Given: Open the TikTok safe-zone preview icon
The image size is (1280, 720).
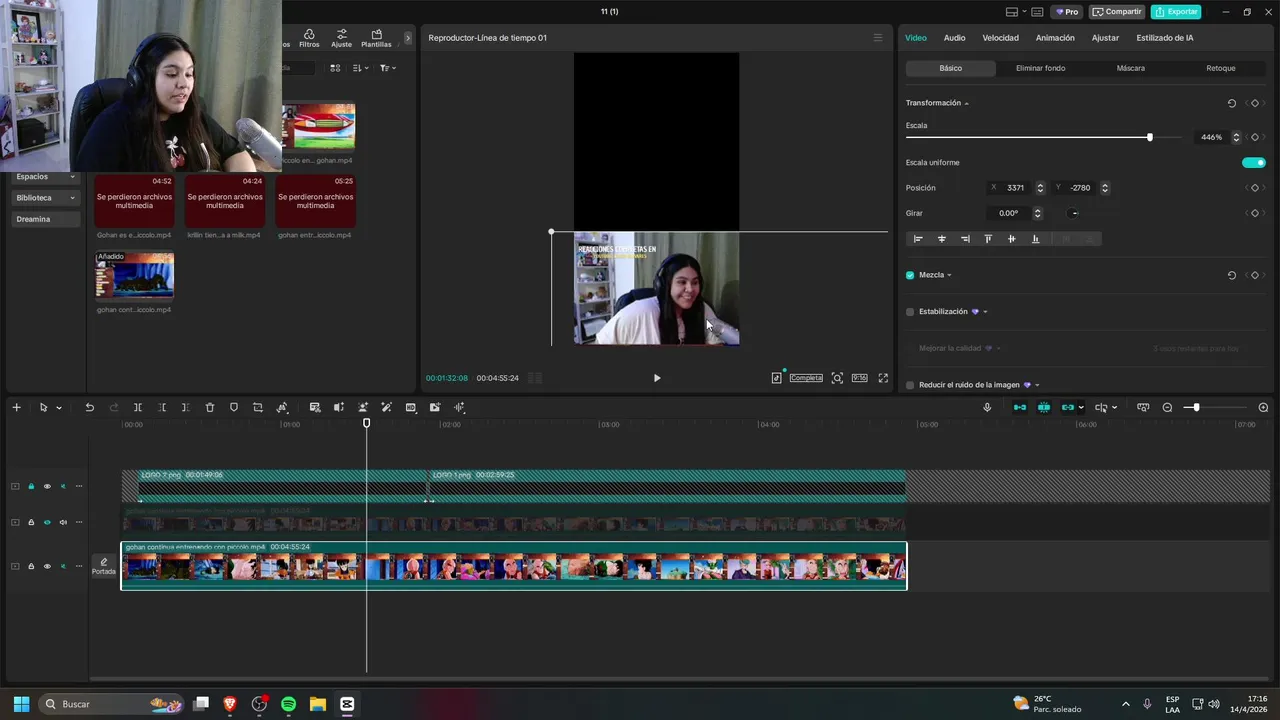Looking at the screenshot, I should [x=776, y=378].
